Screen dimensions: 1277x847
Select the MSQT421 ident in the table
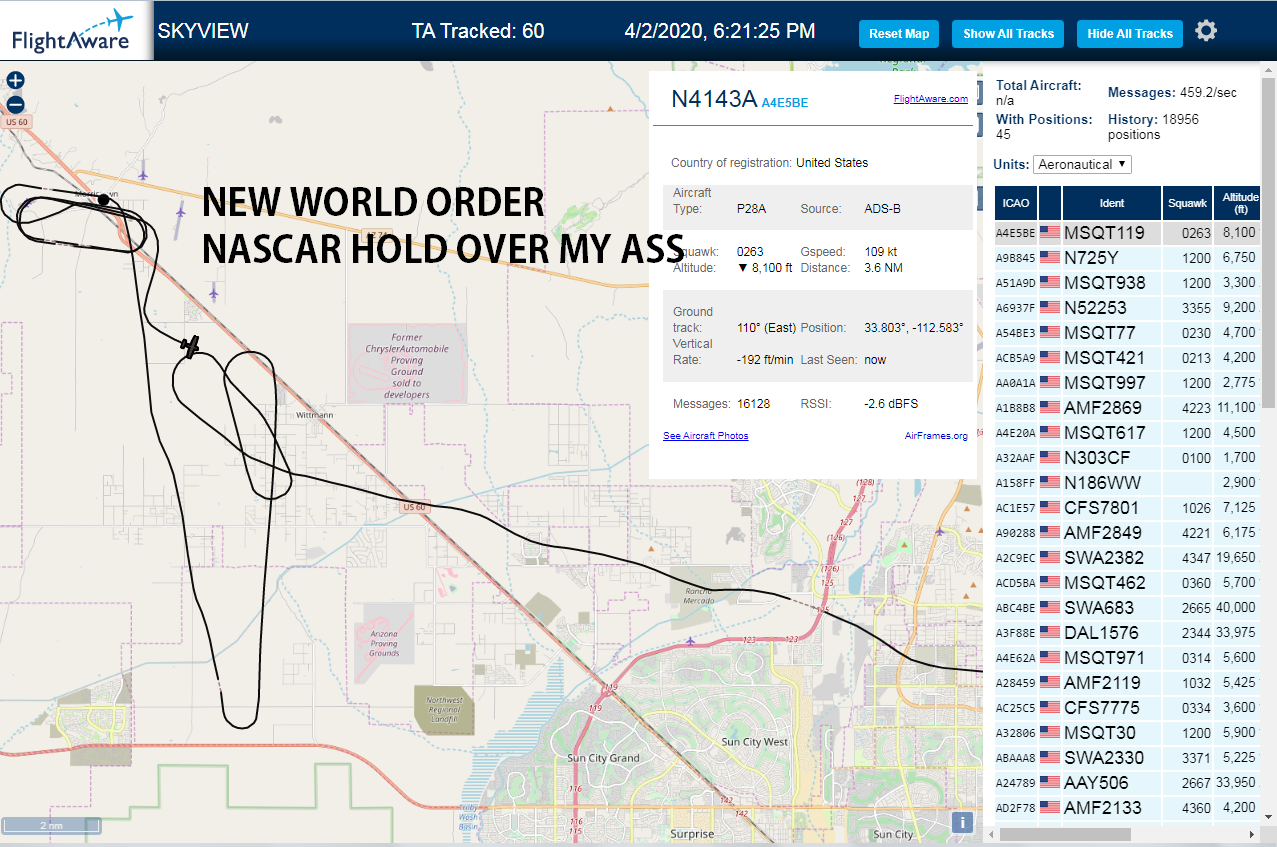[1105, 358]
